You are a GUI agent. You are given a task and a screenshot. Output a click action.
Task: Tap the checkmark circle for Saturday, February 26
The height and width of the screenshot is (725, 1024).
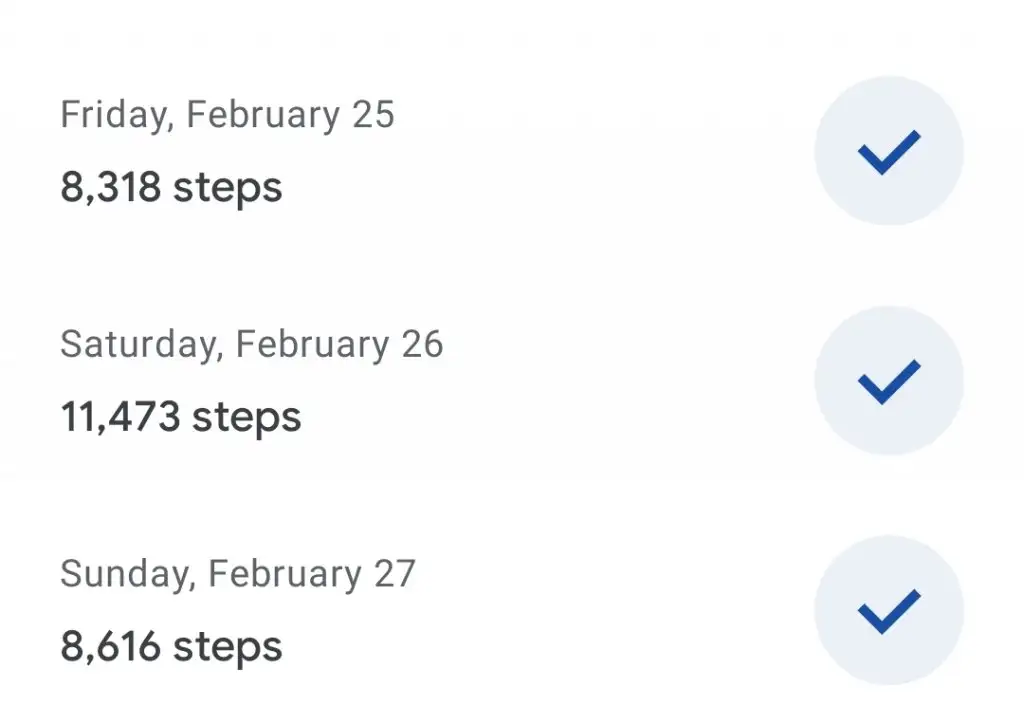click(889, 381)
